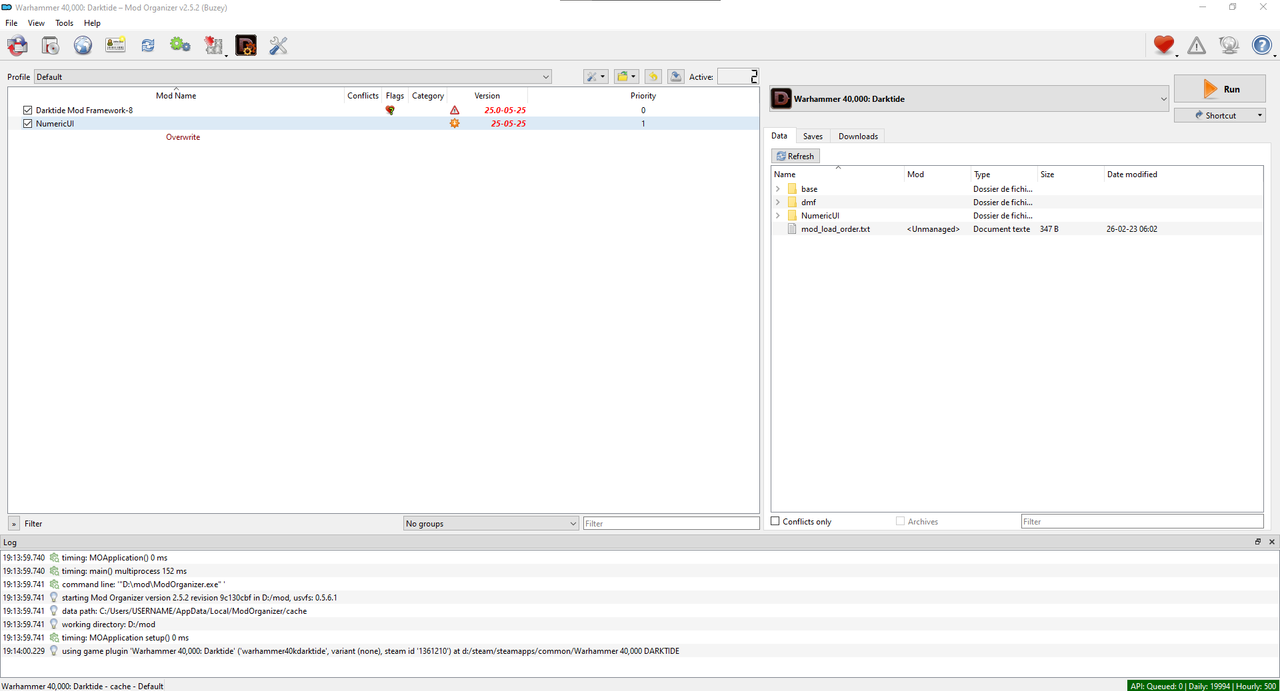Screen dimensions: 1280x691
Task: Close the Log panel
Action: click(x=1272, y=542)
